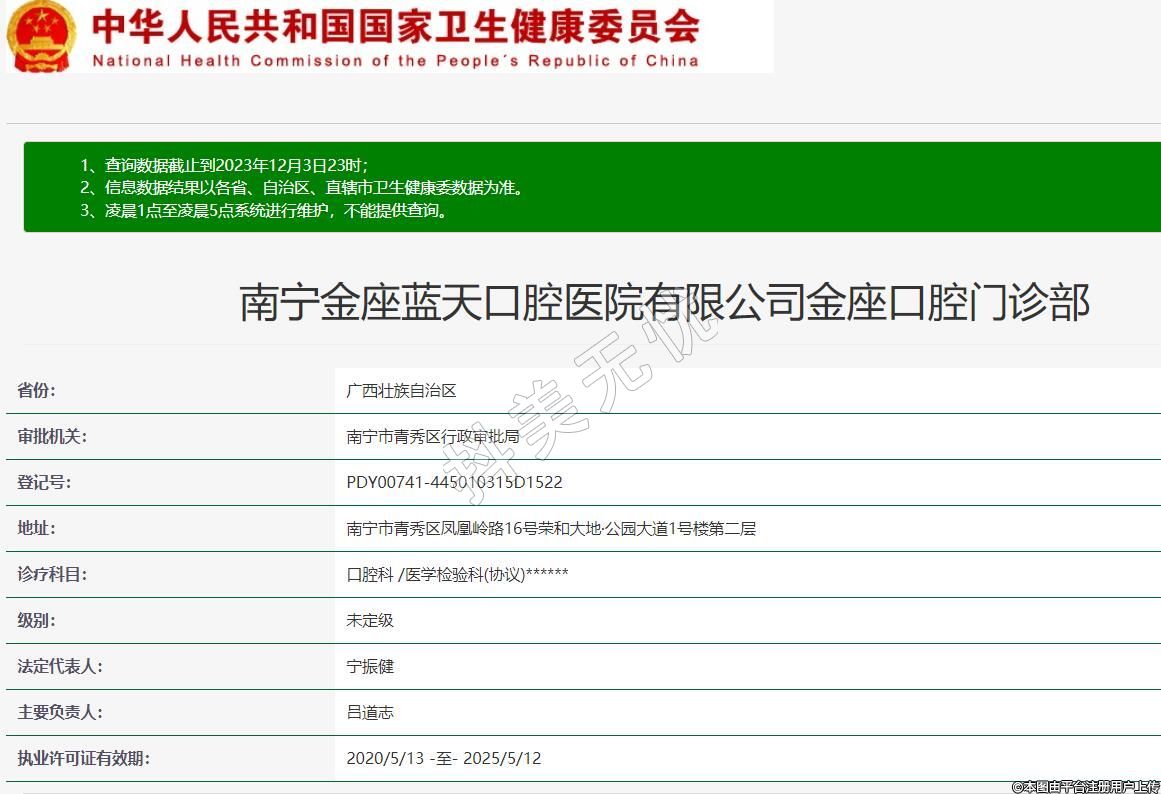The height and width of the screenshot is (794, 1161).
Task: Click the address value on 凤凰岭路16号
Action: tap(551, 529)
